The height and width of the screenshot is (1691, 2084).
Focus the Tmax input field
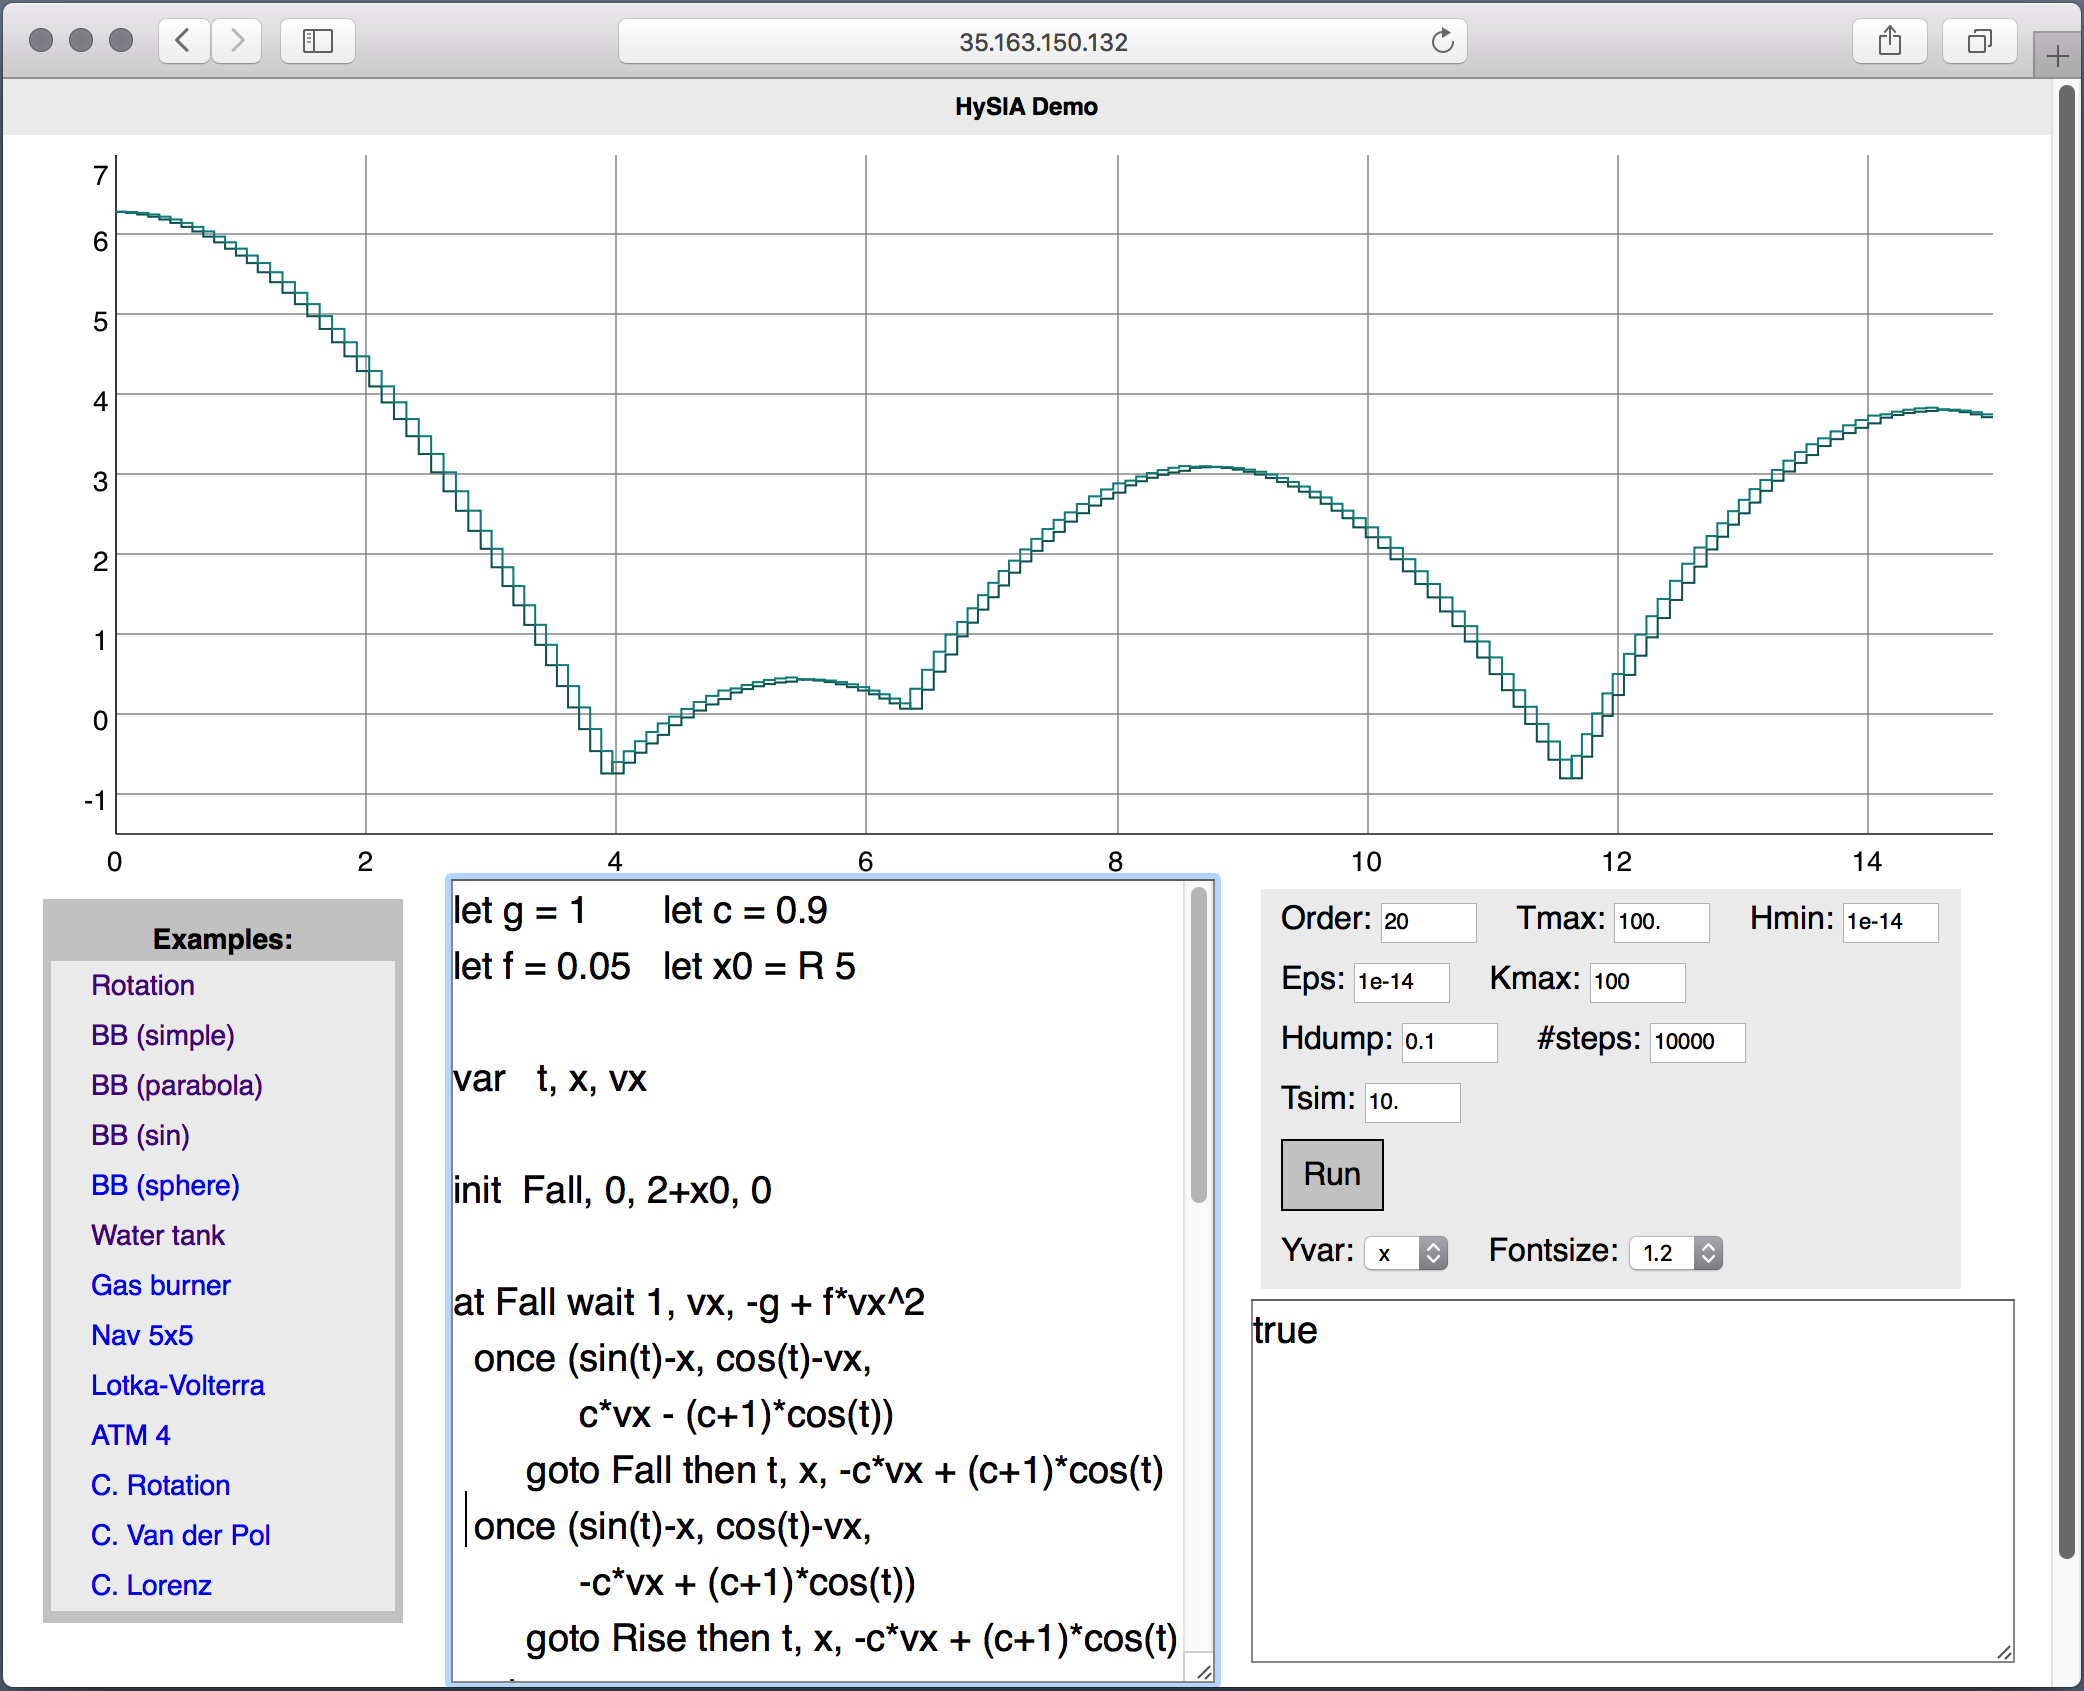1662,921
